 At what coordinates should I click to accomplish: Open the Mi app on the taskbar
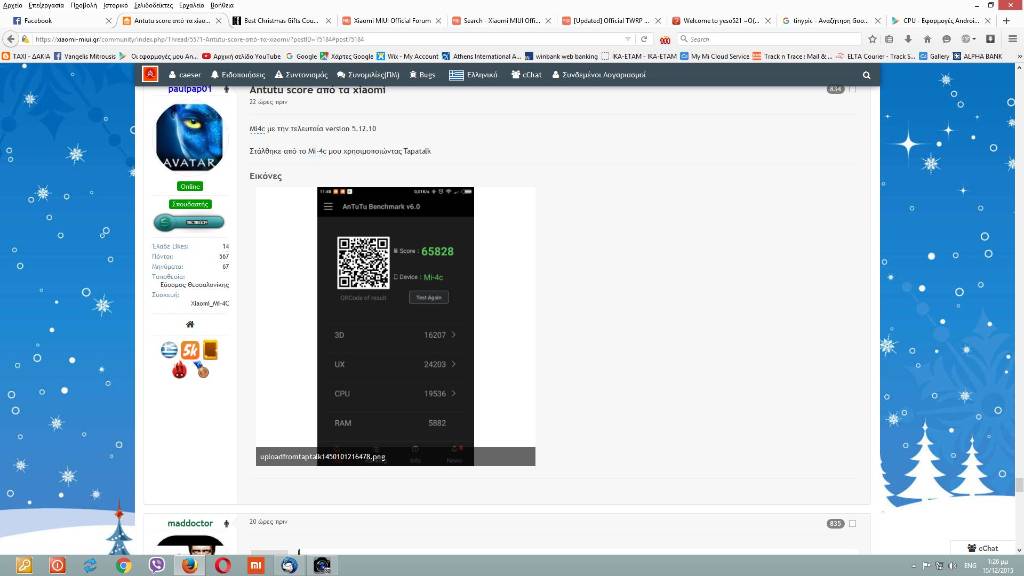click(256, 565)
